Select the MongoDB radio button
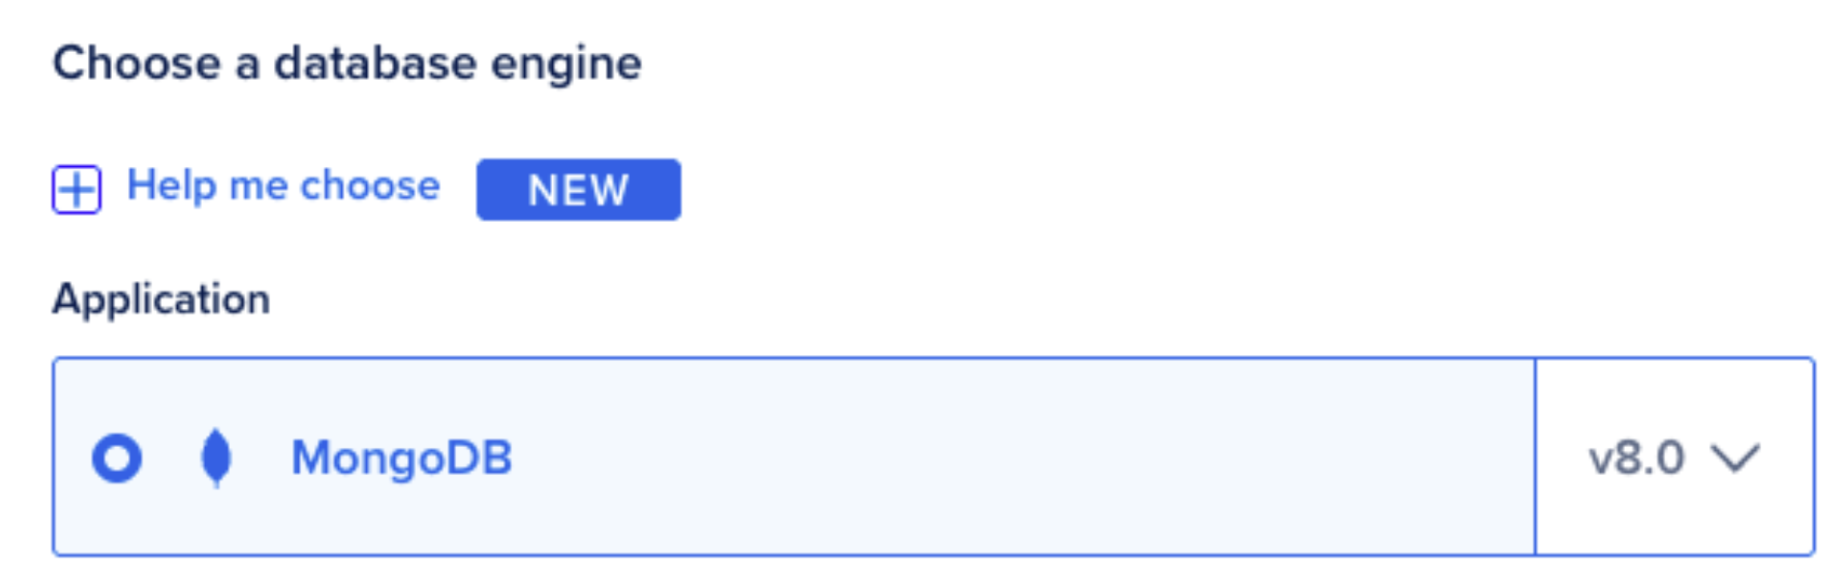Screen dimensions: 1842x578 117,458
